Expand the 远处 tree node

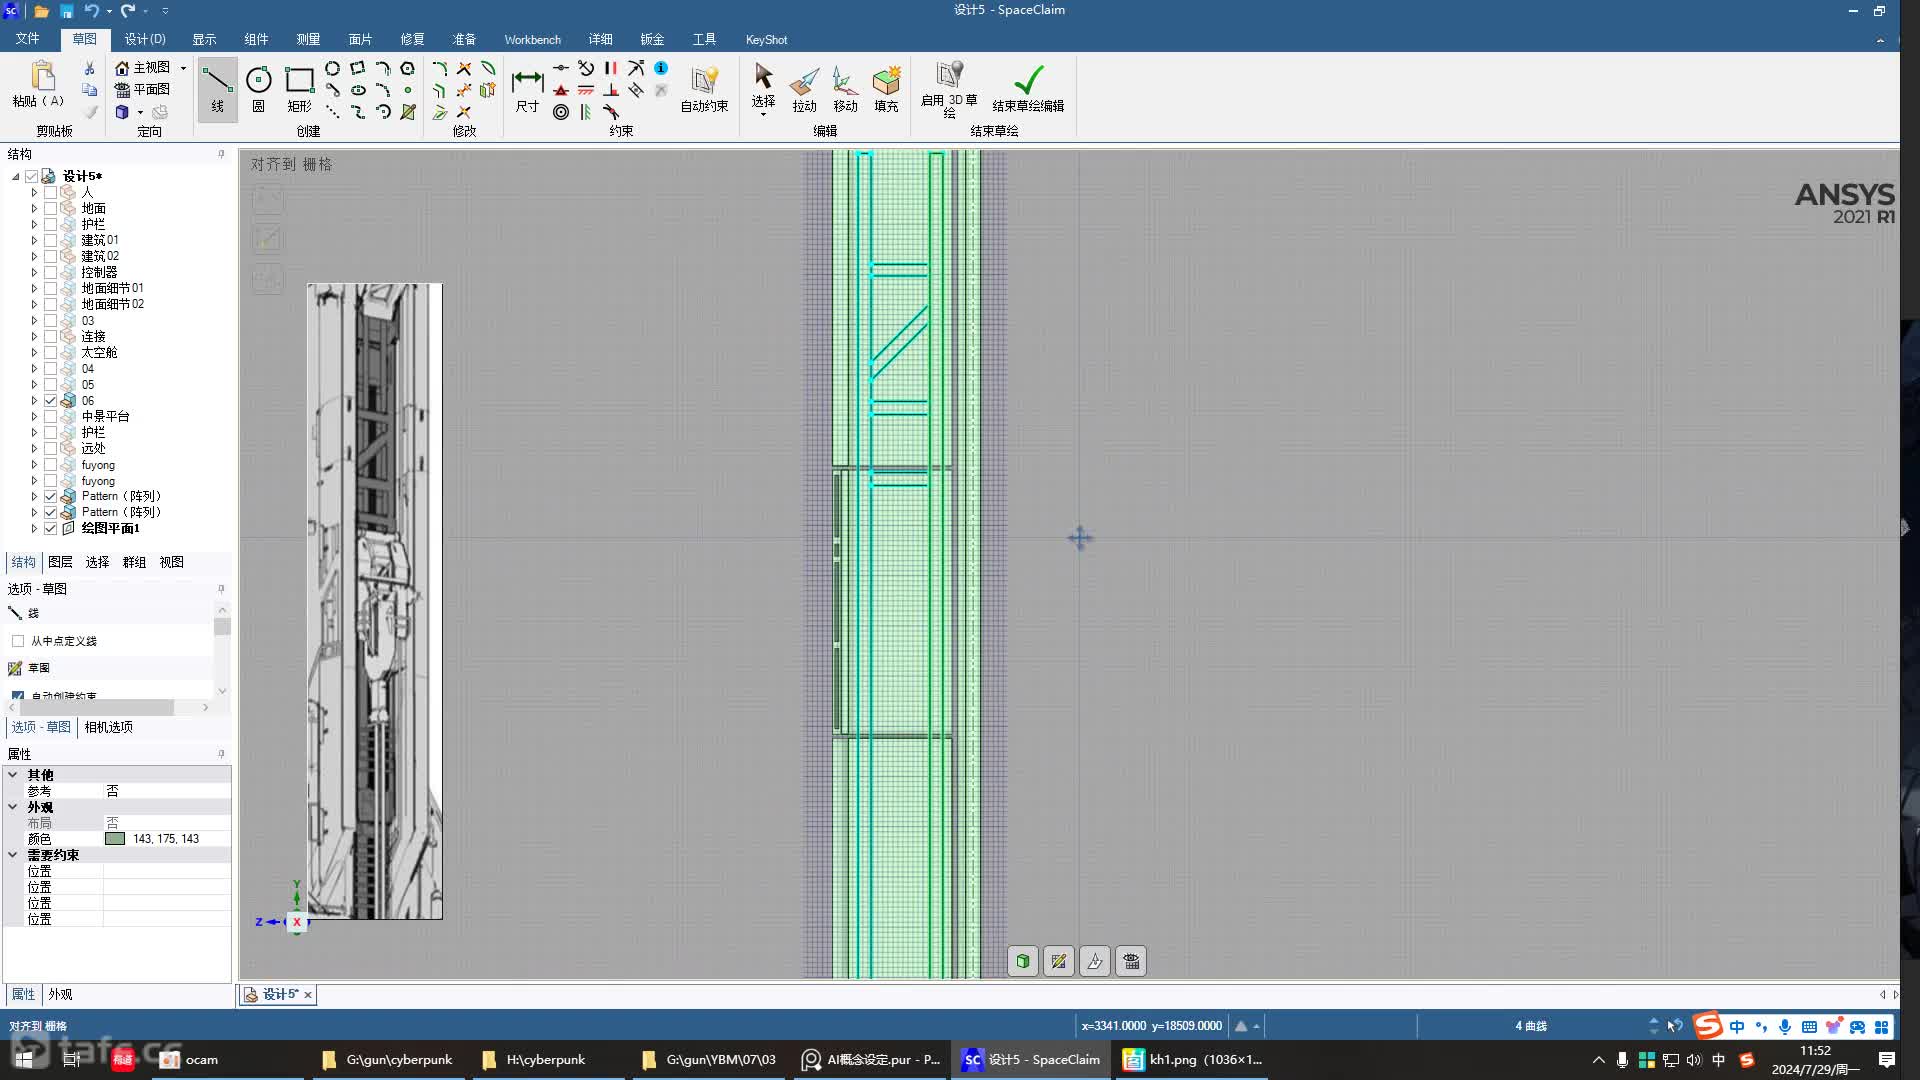[x=34, y=448]
